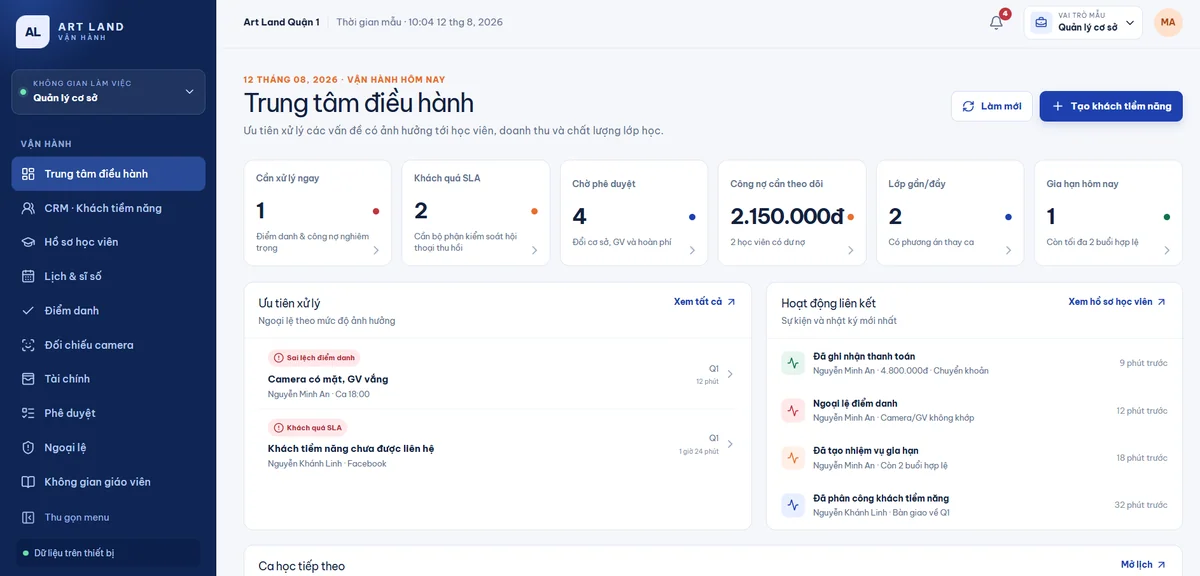Click the Điểm danh checkmark icon
This screenshot has width=1200, height=576.
(28, 310)
